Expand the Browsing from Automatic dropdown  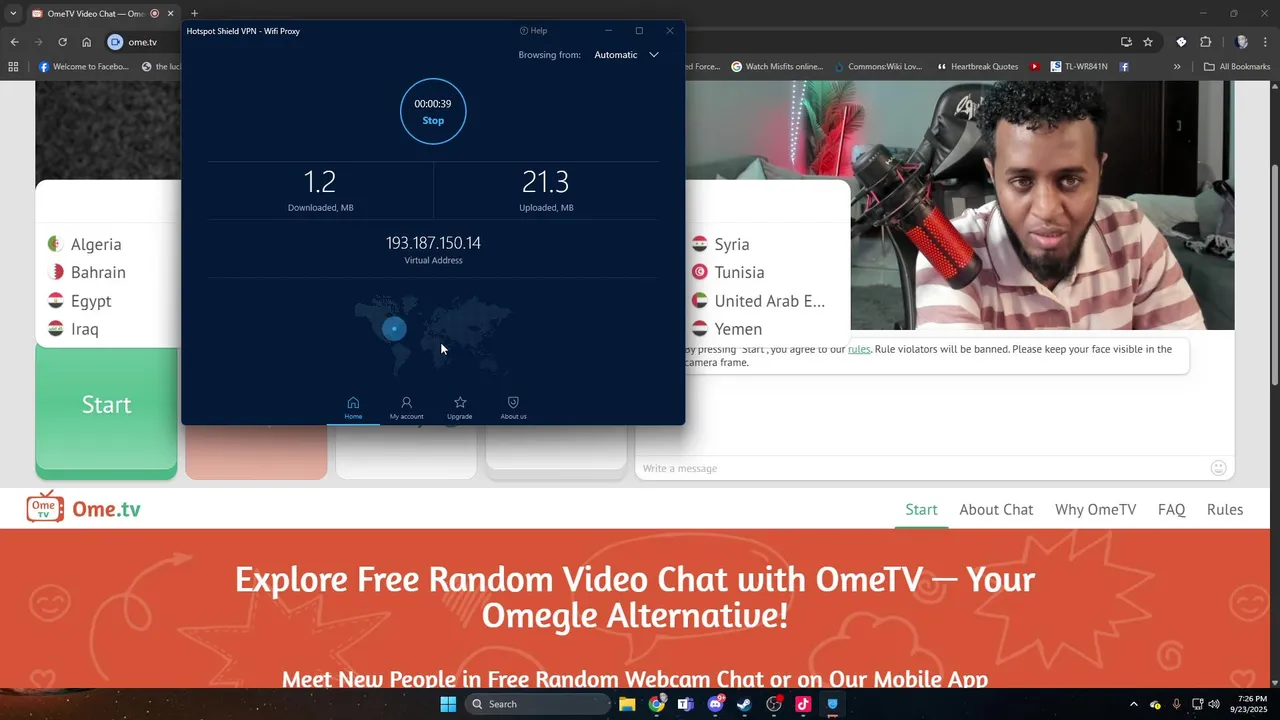(x=627, y=55)
